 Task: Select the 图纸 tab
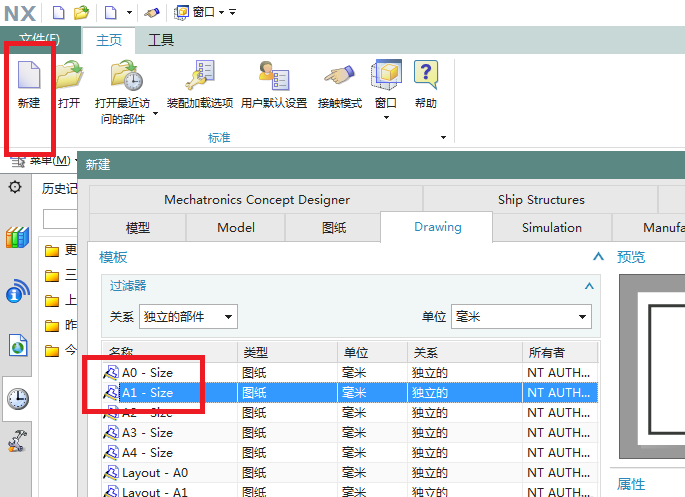[x=334, y=228]
